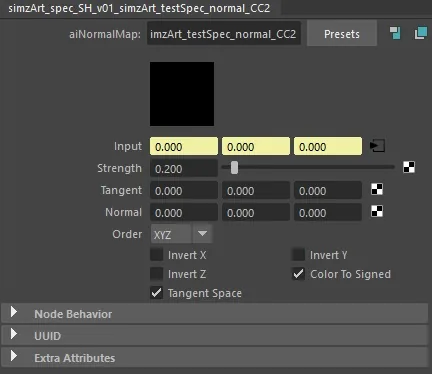Open the Order XYZ dropdown

(181, 234)
